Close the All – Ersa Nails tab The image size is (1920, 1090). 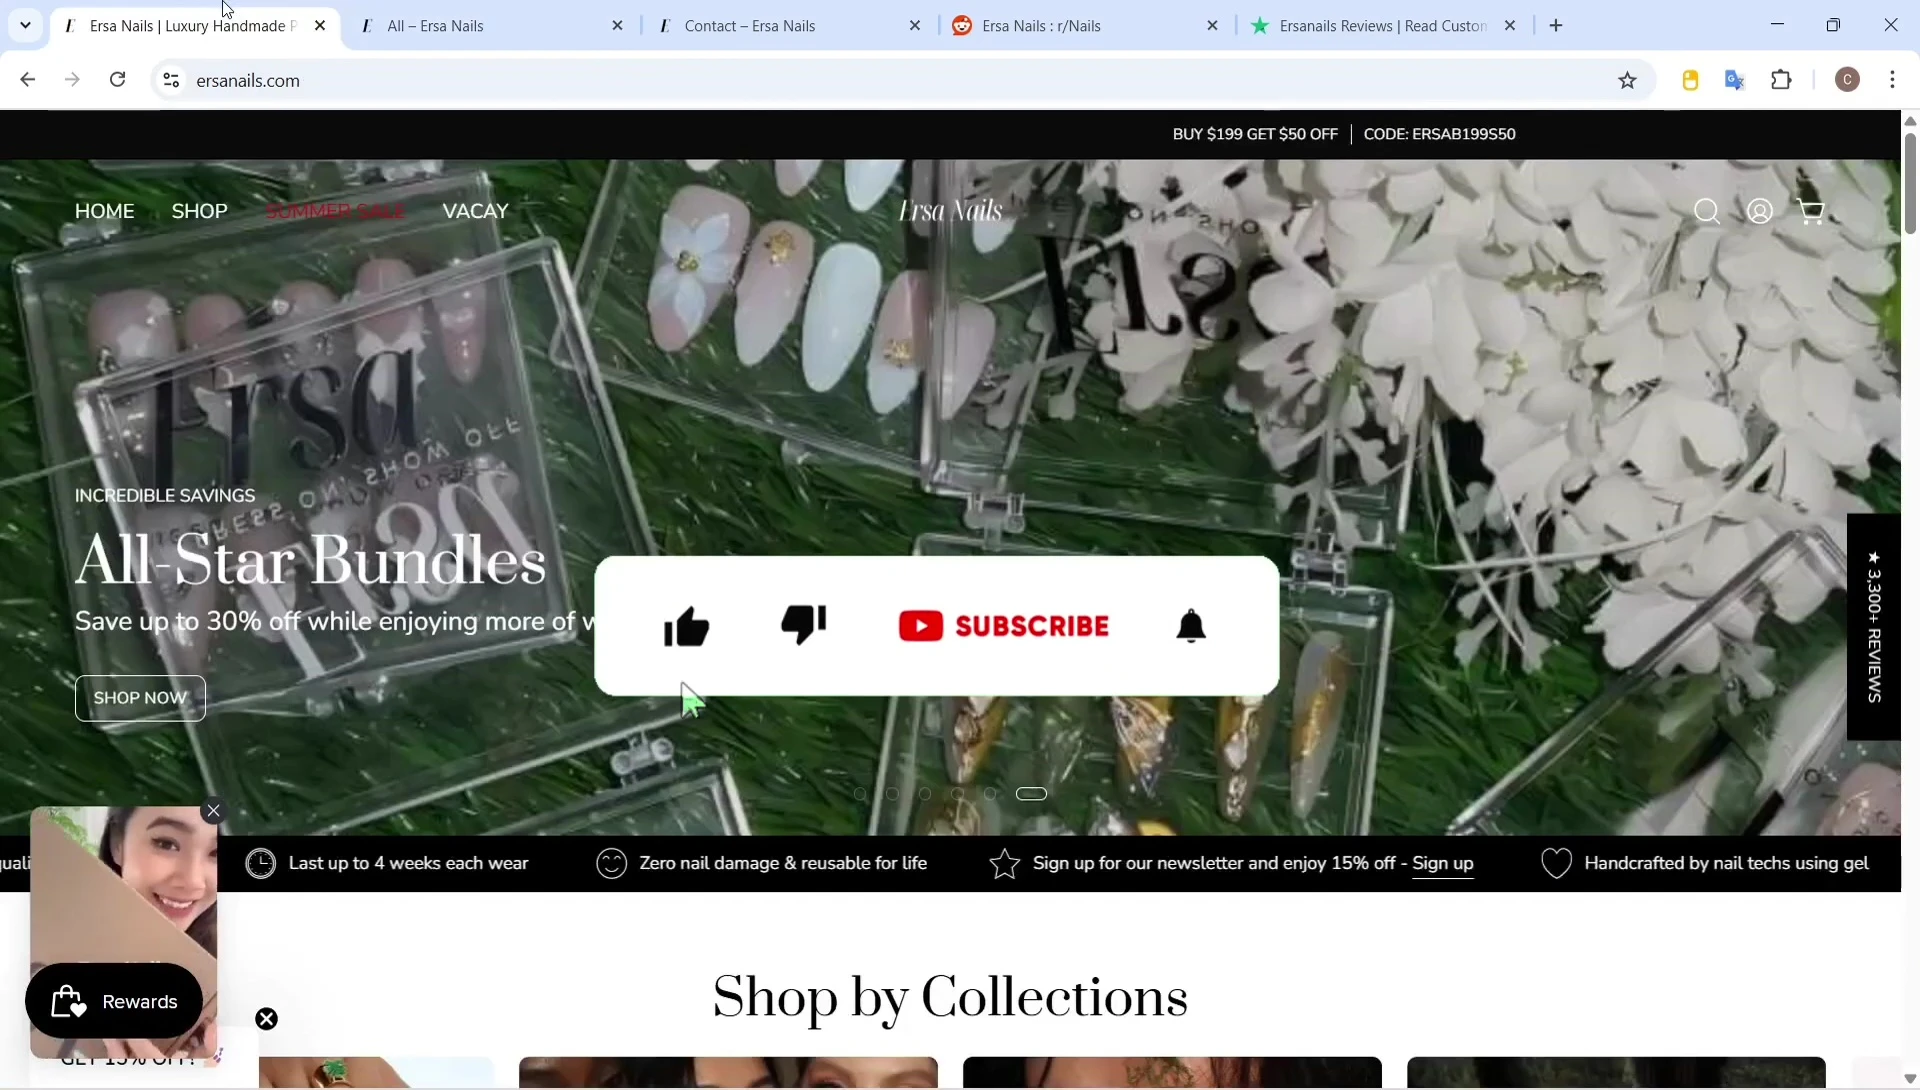coord(618,26)
